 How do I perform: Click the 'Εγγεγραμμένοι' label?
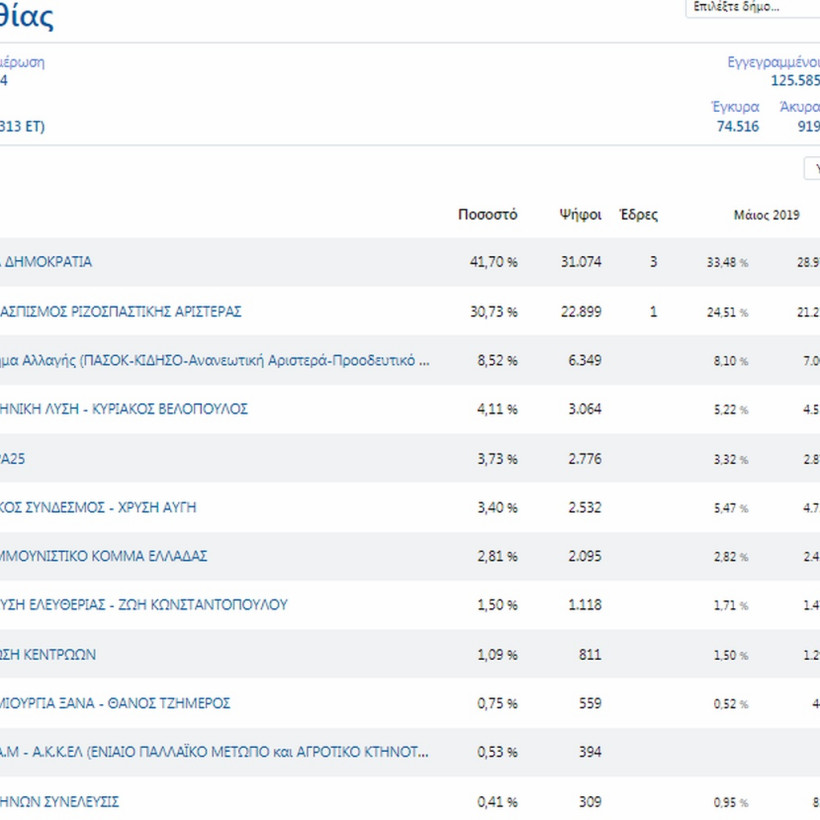[773, 62]
